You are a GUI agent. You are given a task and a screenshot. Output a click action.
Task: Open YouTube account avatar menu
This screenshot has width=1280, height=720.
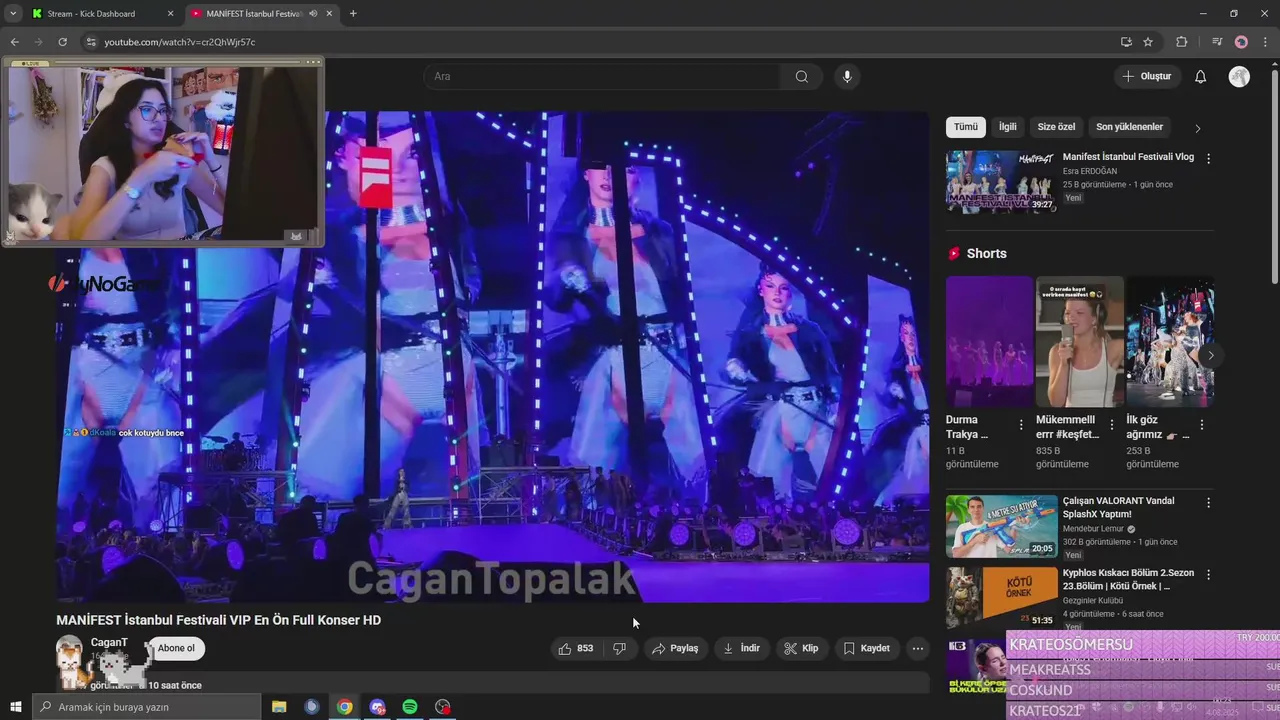(1239, 77)
